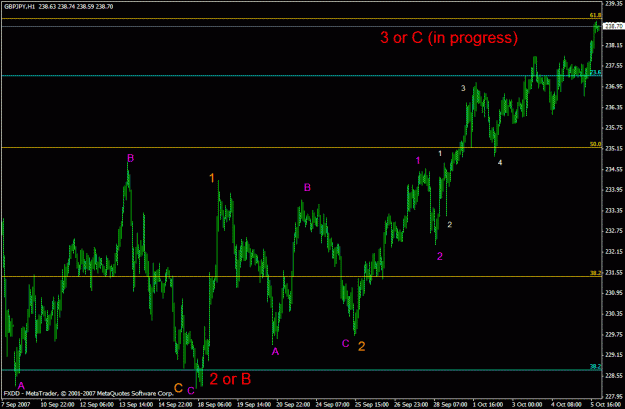Click the 238.15 price axis label
Image resolution: width=625 pixels, height=409 pixels.
(614, 45)
